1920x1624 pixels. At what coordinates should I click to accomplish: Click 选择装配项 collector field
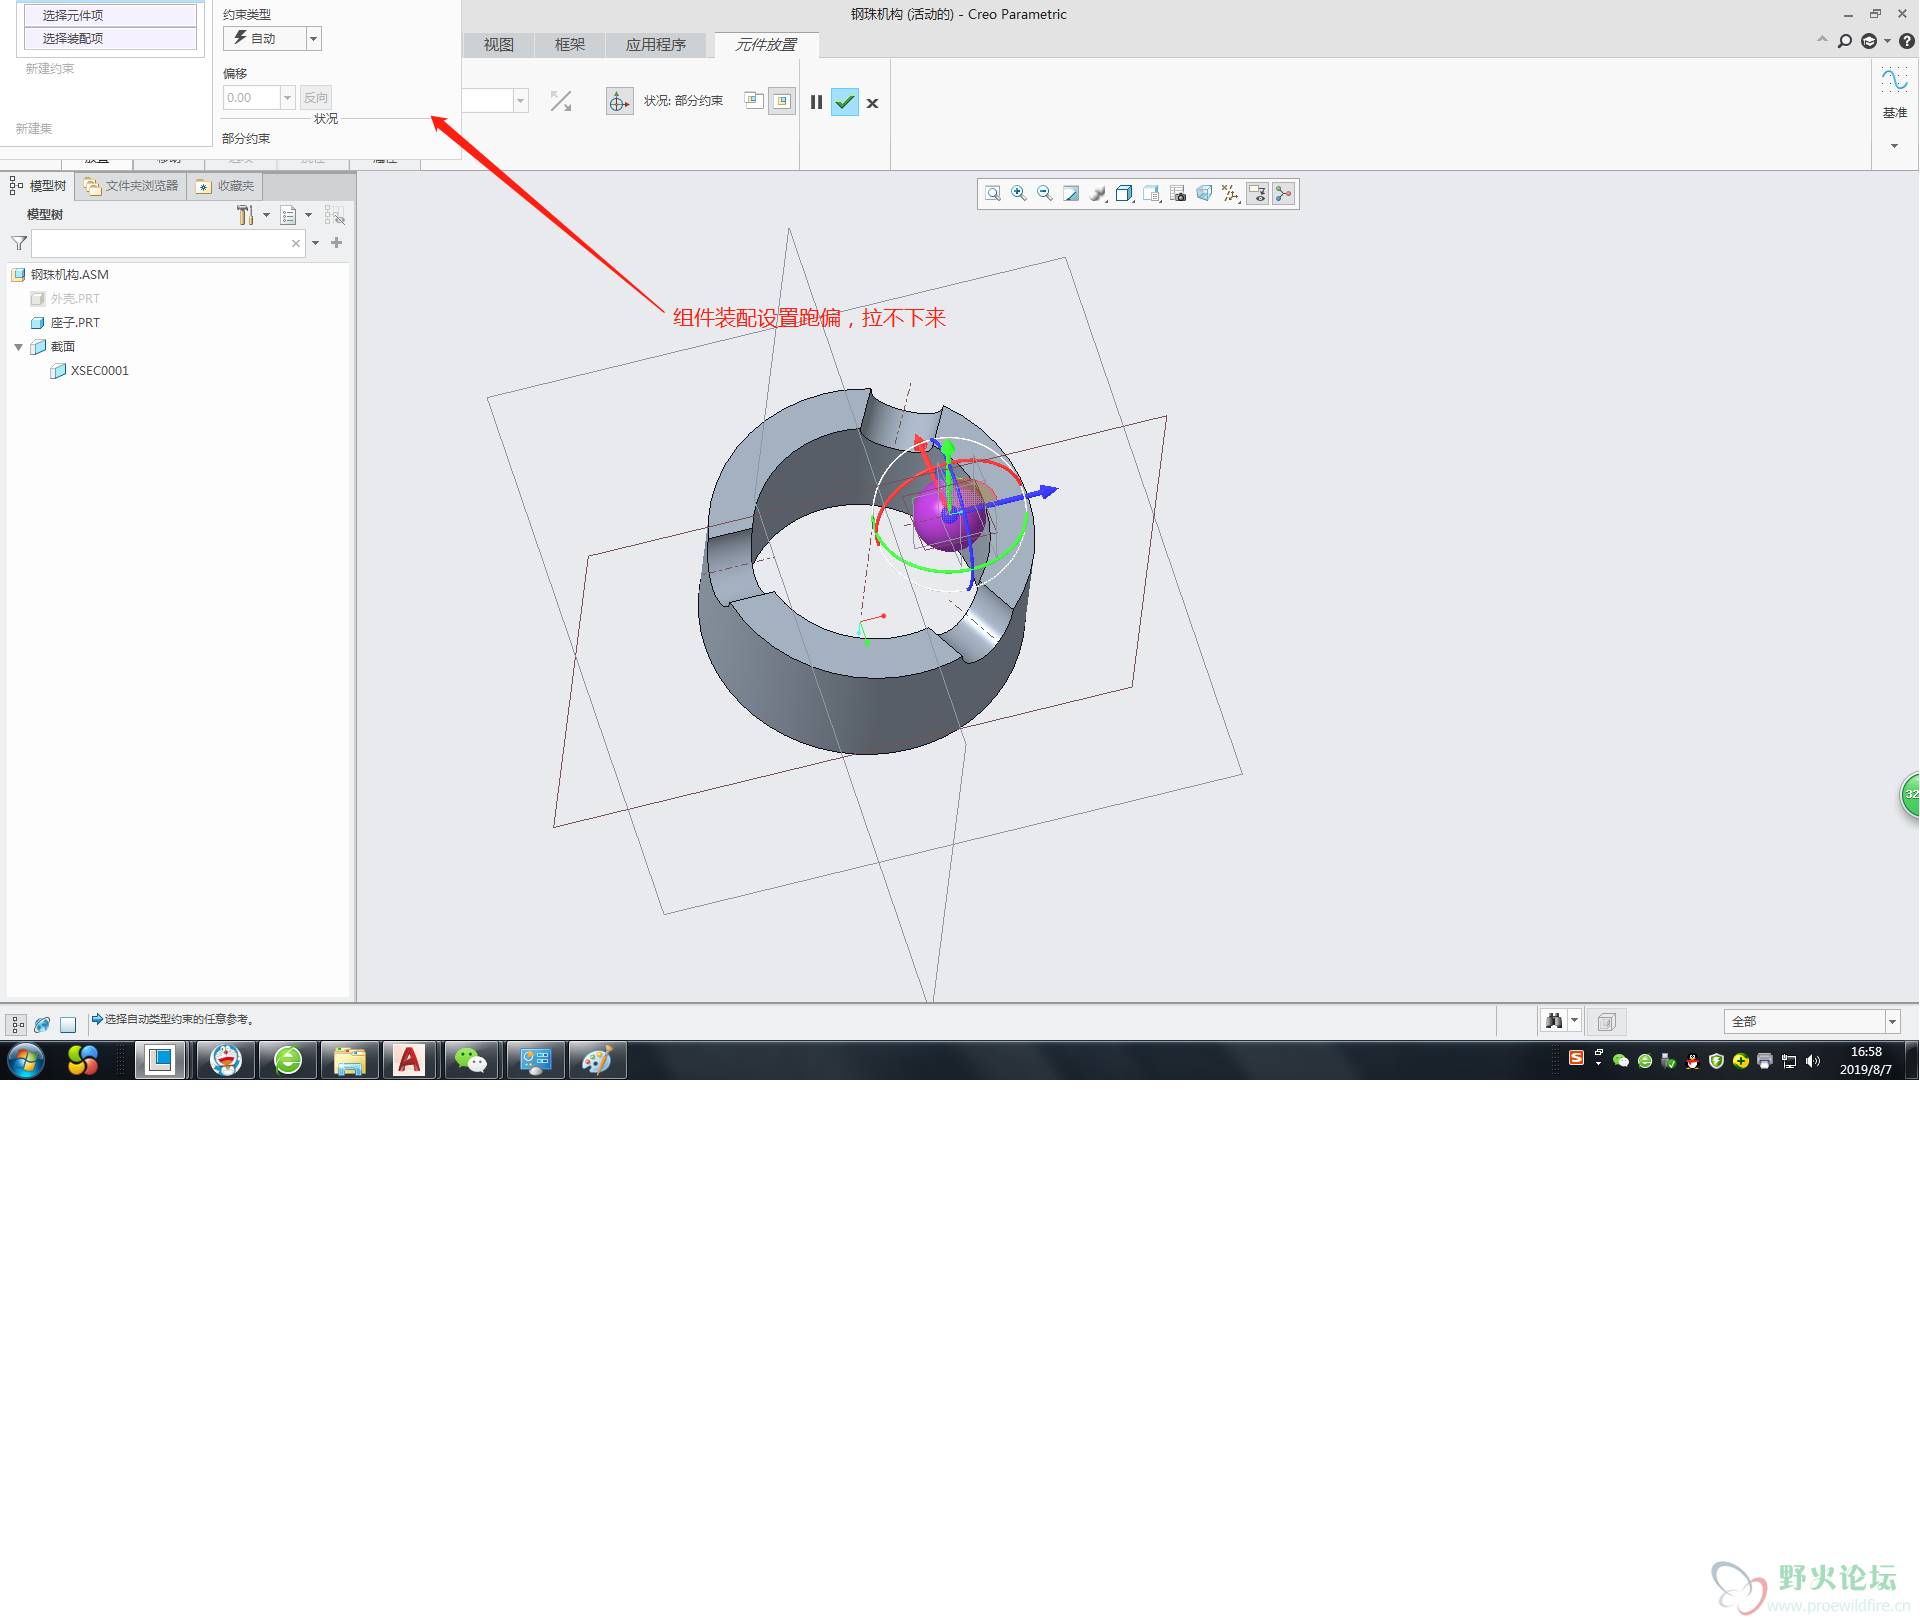point(110,39)
